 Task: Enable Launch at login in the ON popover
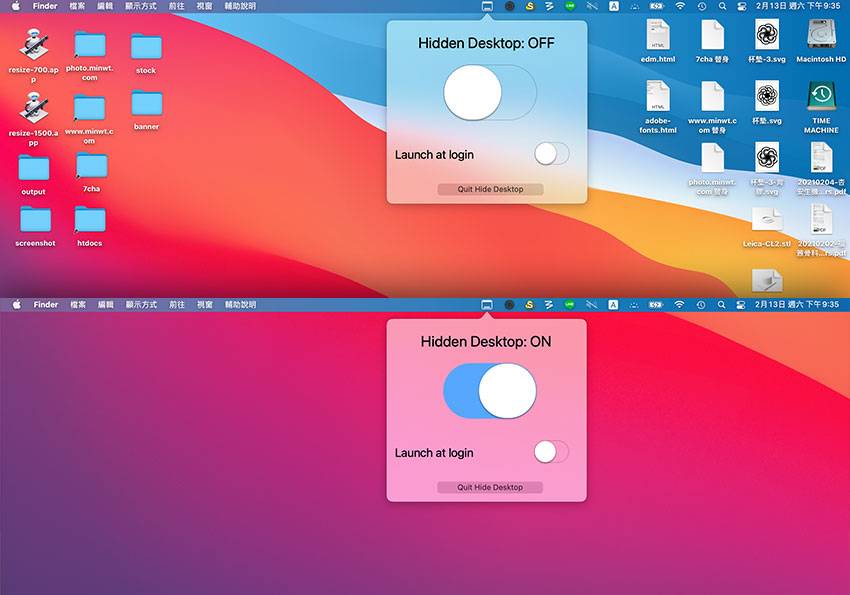pyautogui.click(x=551, y=452)
